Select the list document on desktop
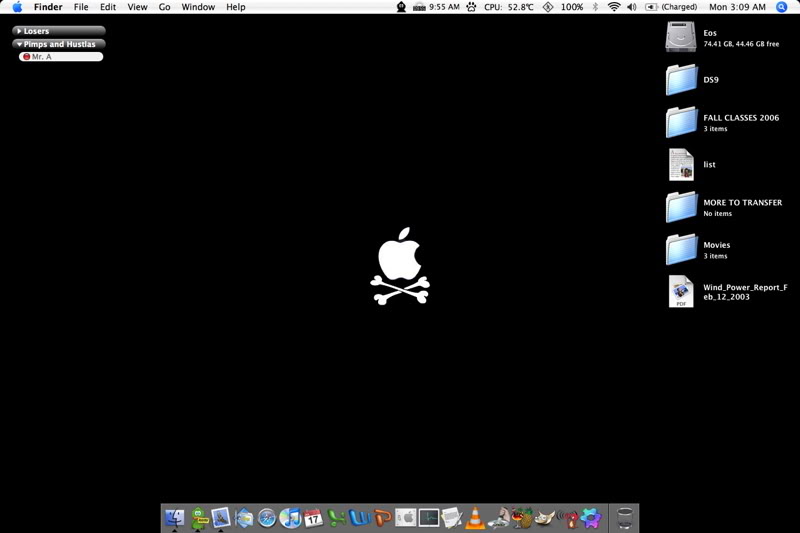Viewport: 800px width, 533px height. (681, 164)
